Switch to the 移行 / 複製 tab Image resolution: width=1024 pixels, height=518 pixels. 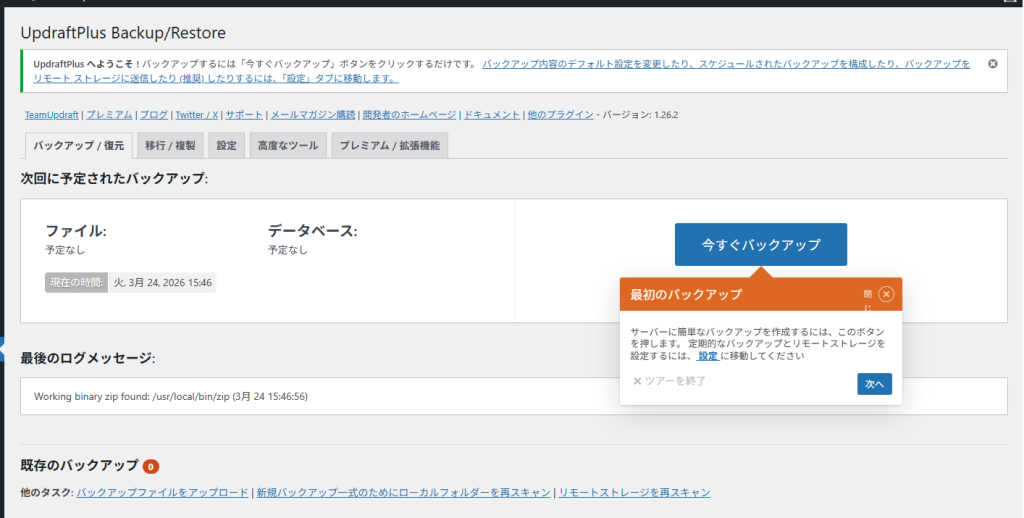[x=170, y=146]
